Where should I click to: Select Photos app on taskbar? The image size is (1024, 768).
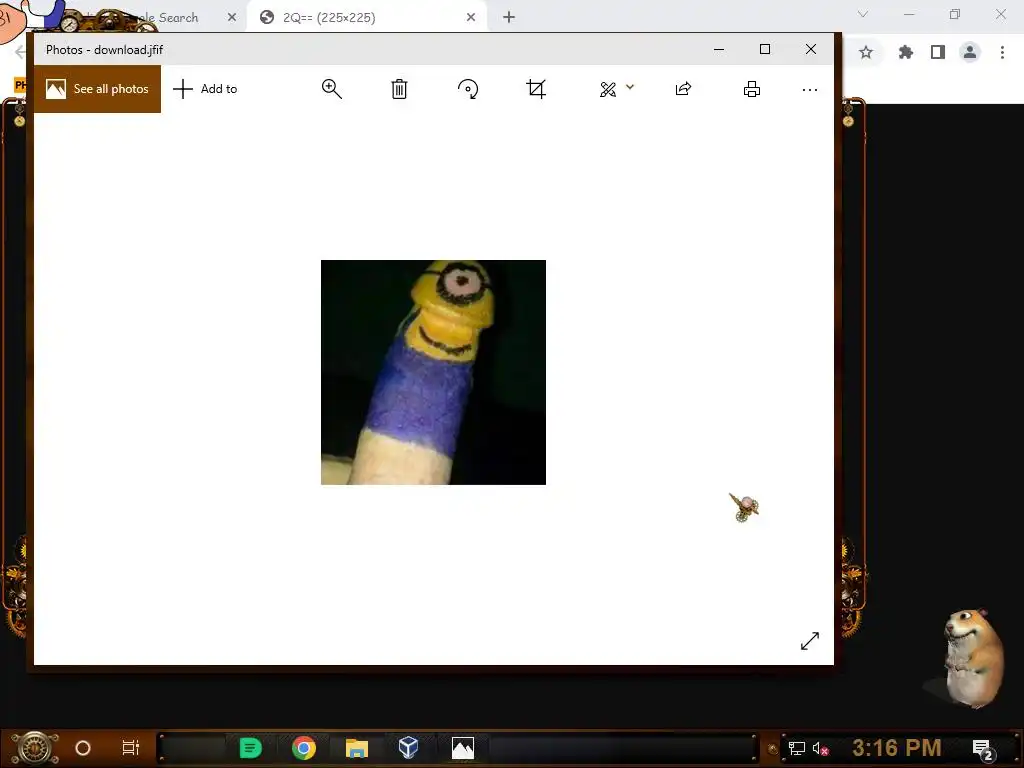[462, 748]
